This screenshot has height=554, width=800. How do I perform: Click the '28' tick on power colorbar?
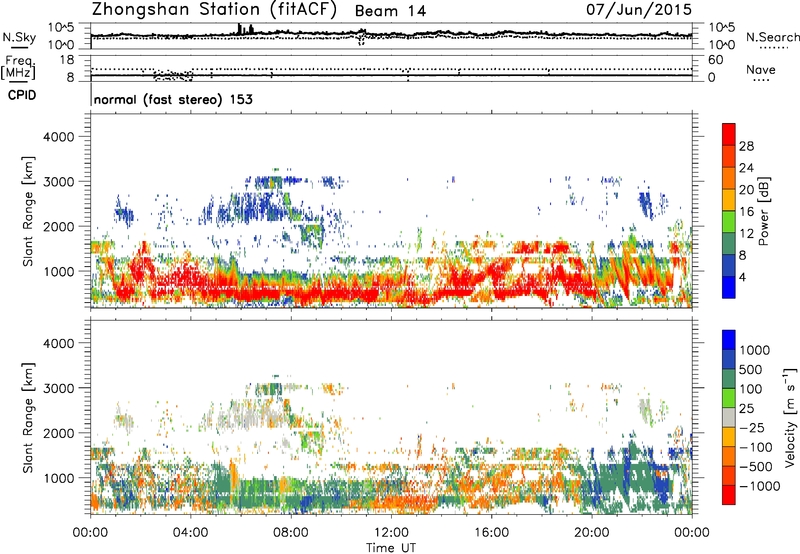tap(746, 146)
